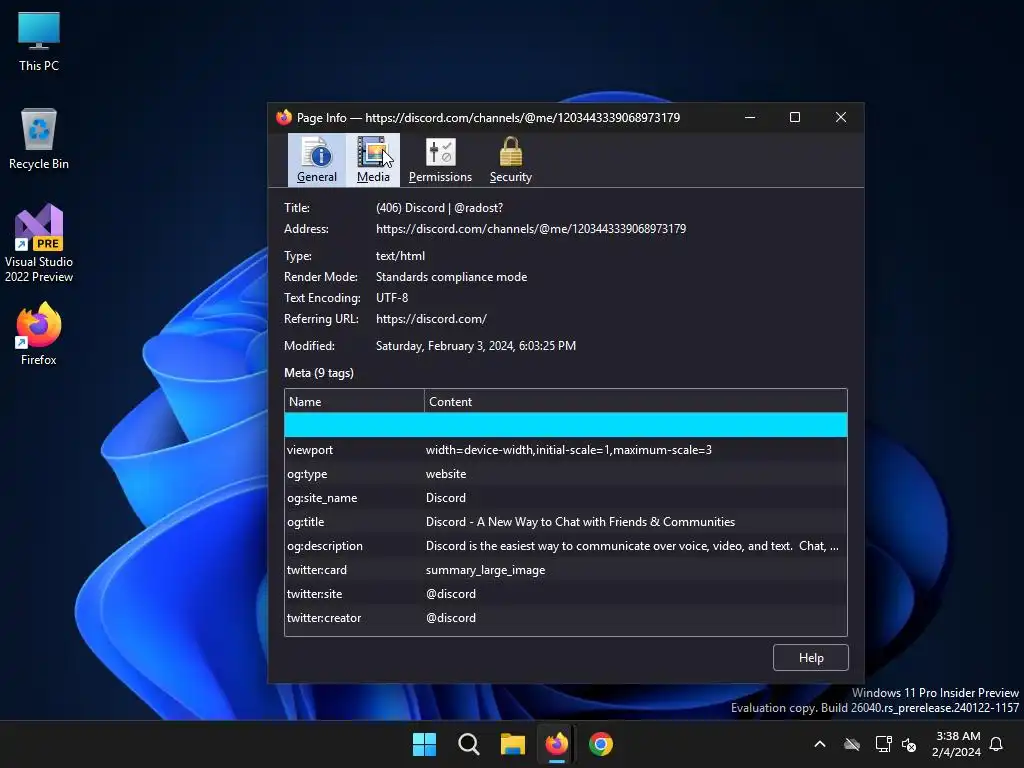Screen dimensions: 1024x768
Task: Select Recycle Bin desktop icon
Action: point(39,139)
